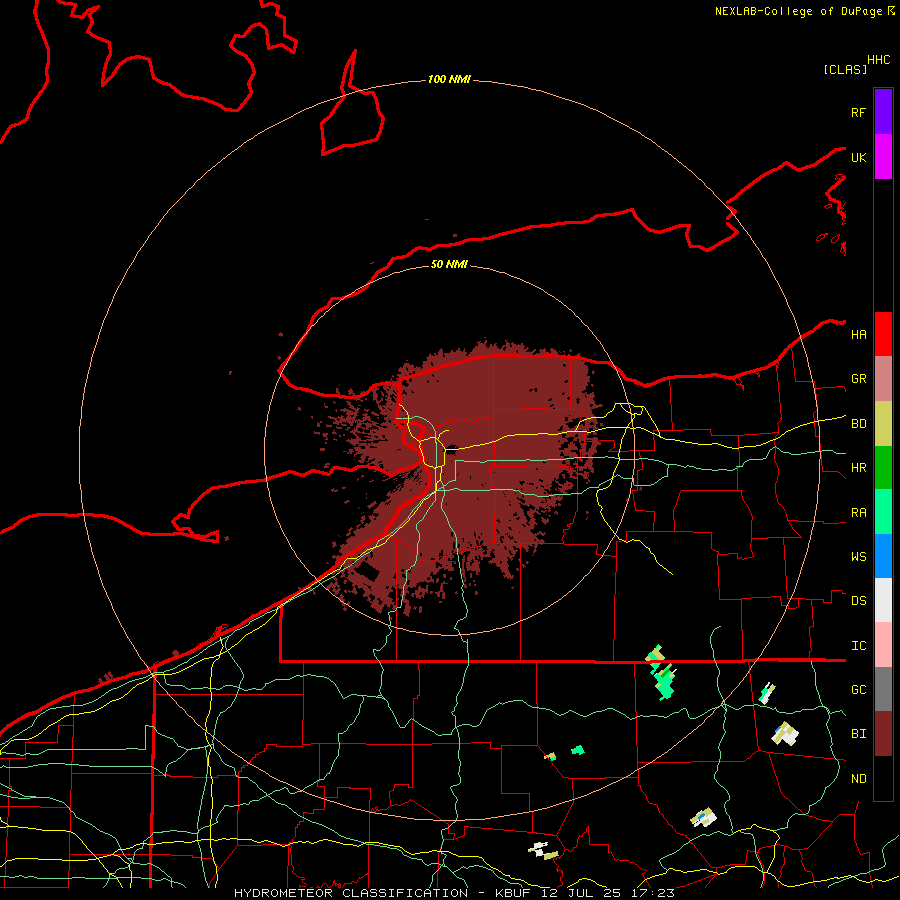Pick the "IC" legend label
Screen dimensions: 900x900
tap(858, 646)
